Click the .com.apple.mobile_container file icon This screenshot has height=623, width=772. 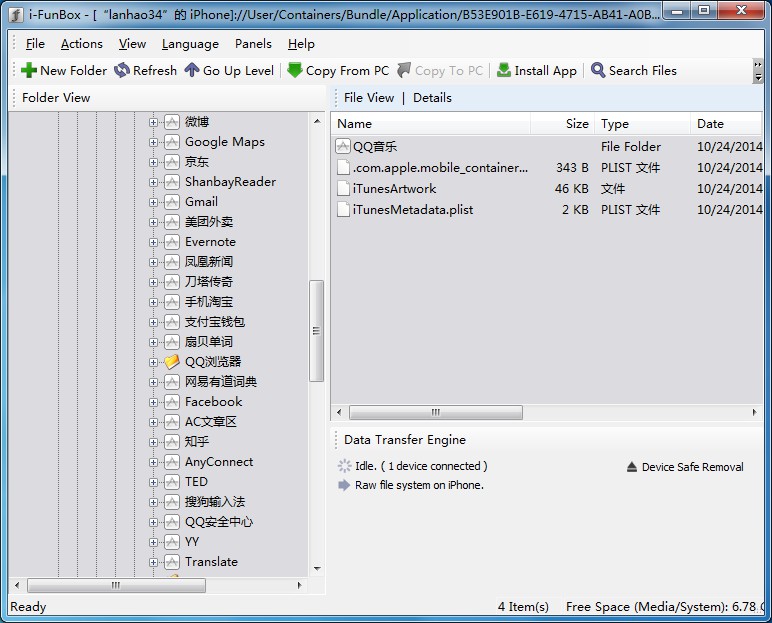tap(343, 167)
